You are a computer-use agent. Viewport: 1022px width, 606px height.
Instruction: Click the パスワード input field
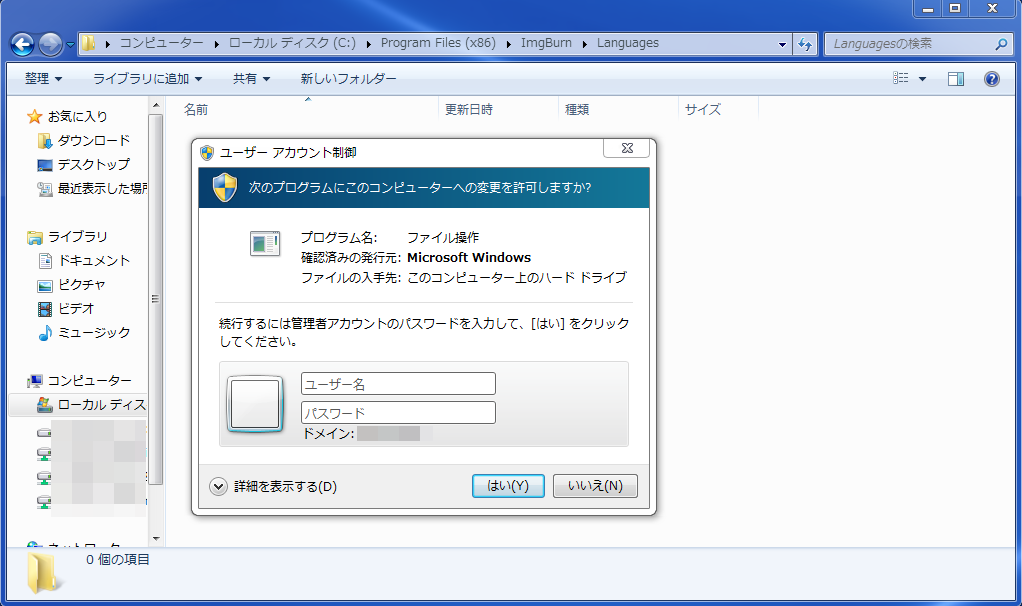398,412
